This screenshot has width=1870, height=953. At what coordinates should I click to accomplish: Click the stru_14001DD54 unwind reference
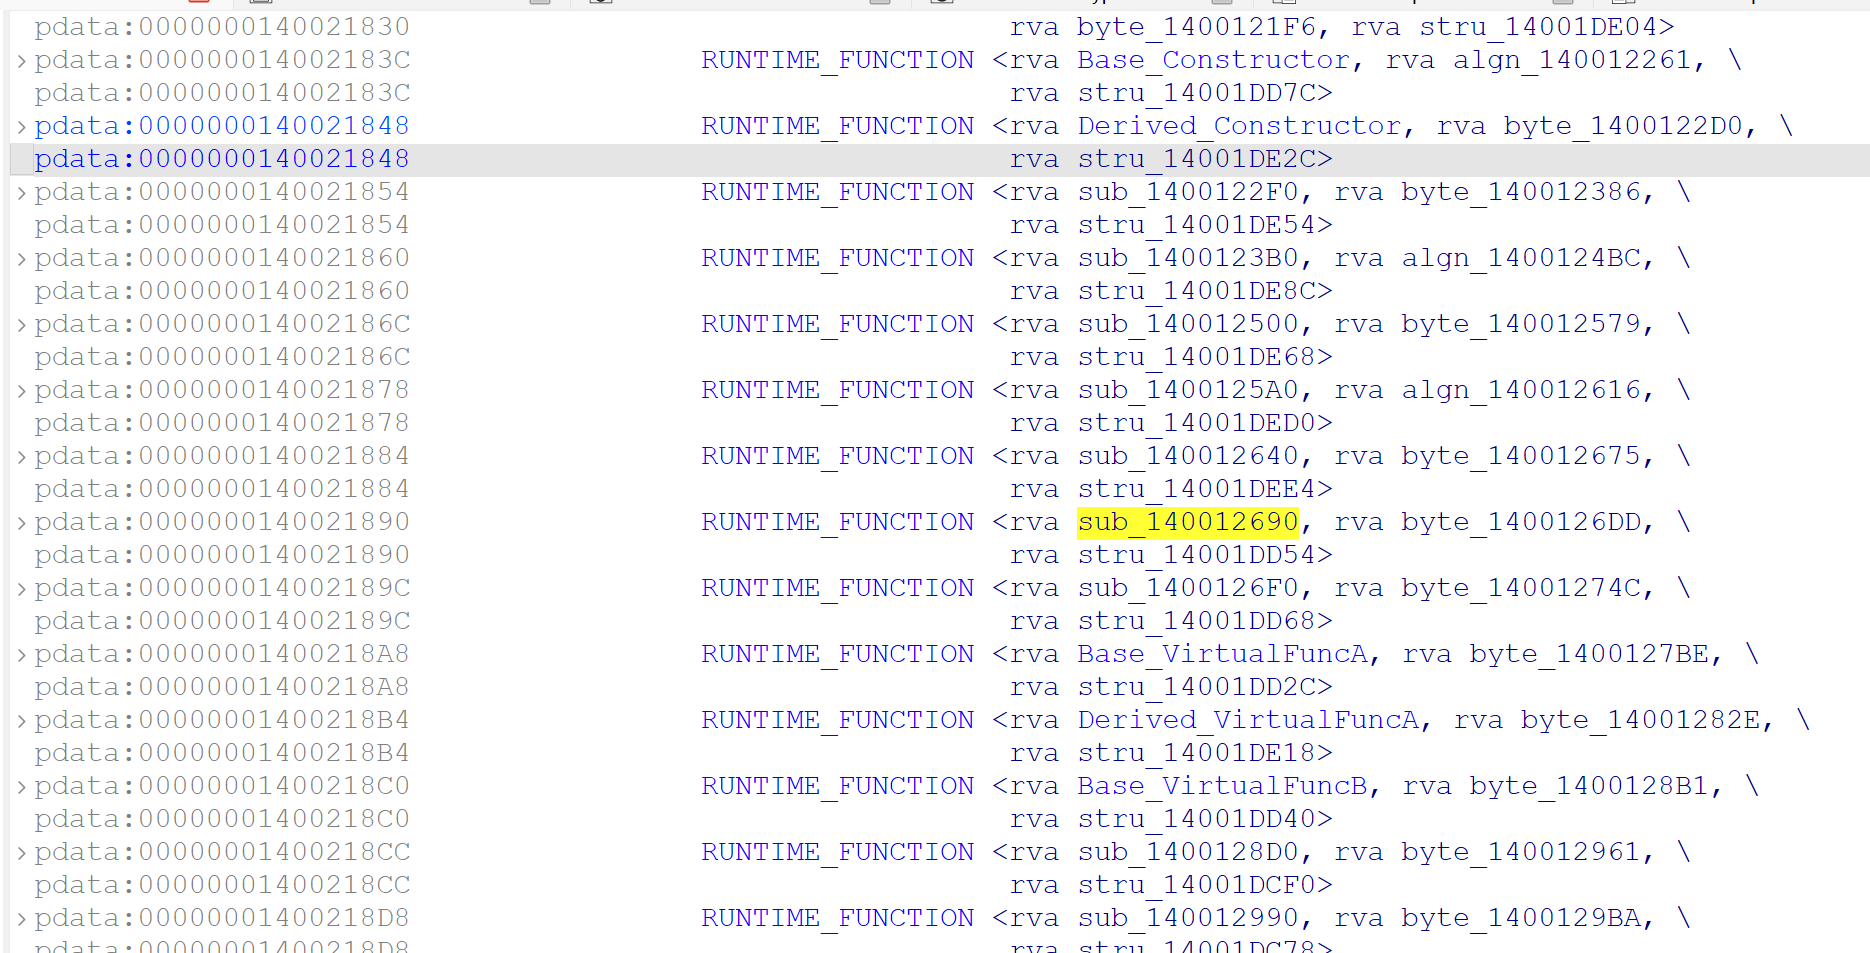[1204, 555]
